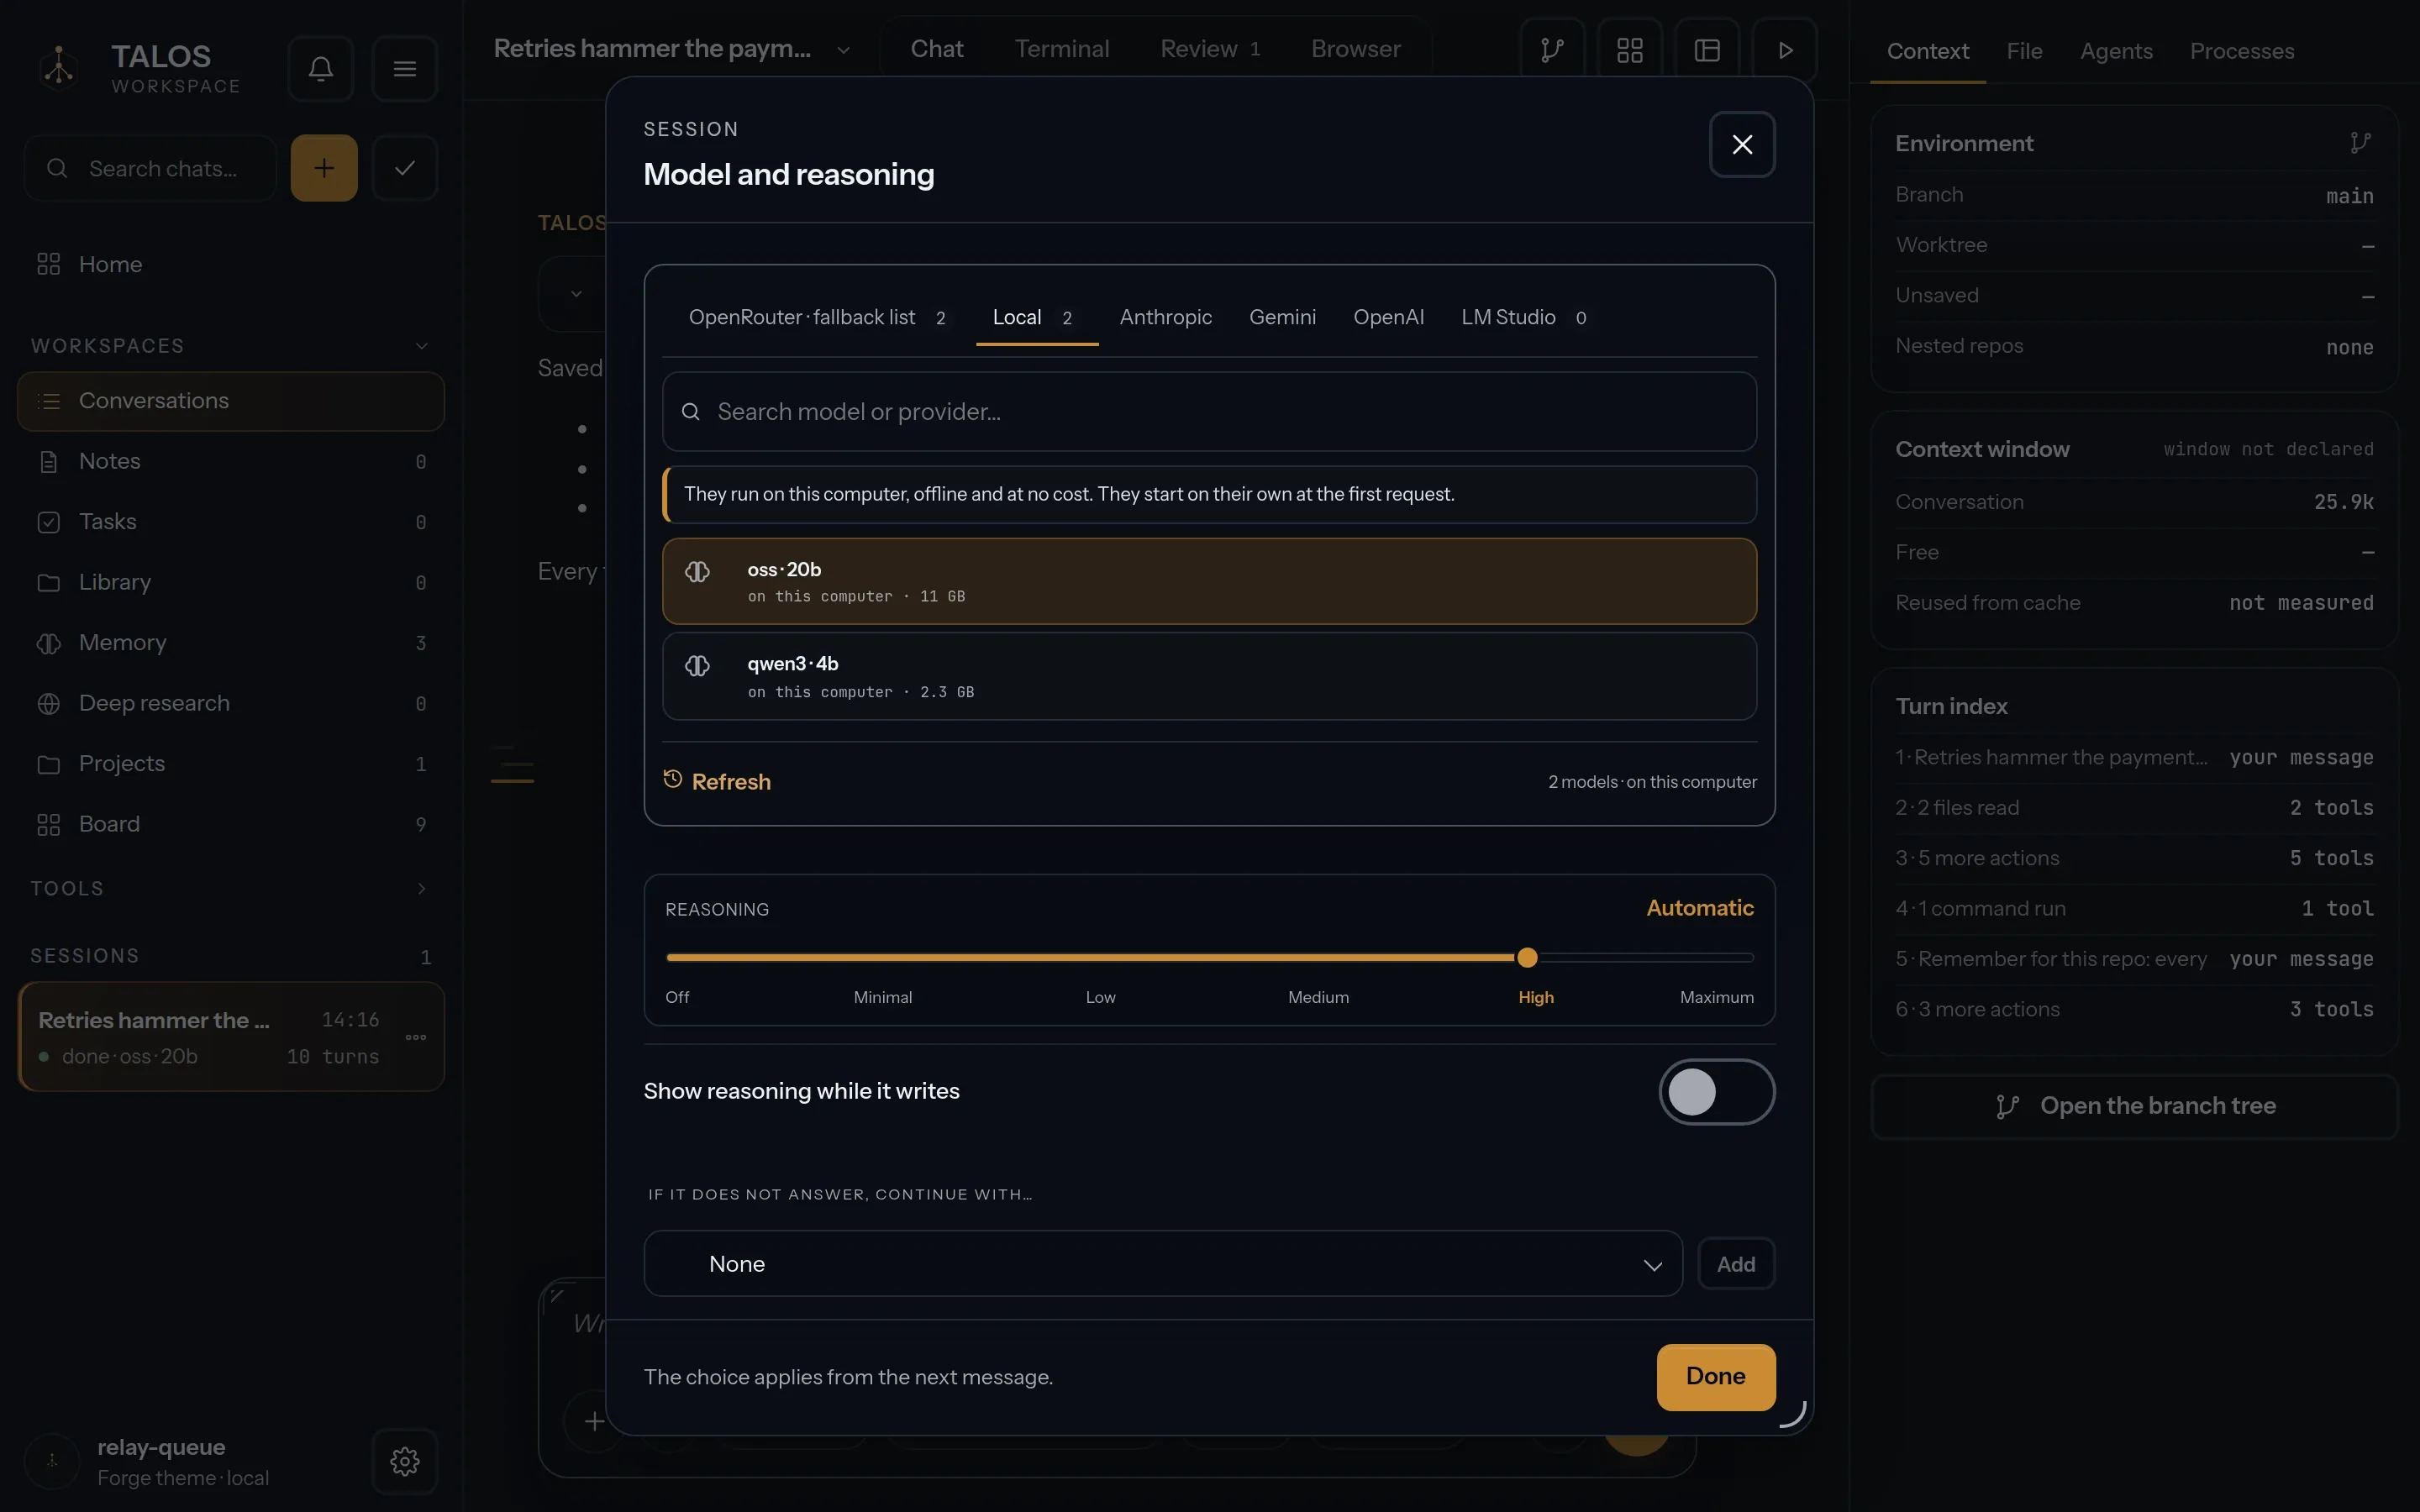2420x1512 pixels.
Task: Open settings gear next to relay-queue
Action: [404, 1461]
